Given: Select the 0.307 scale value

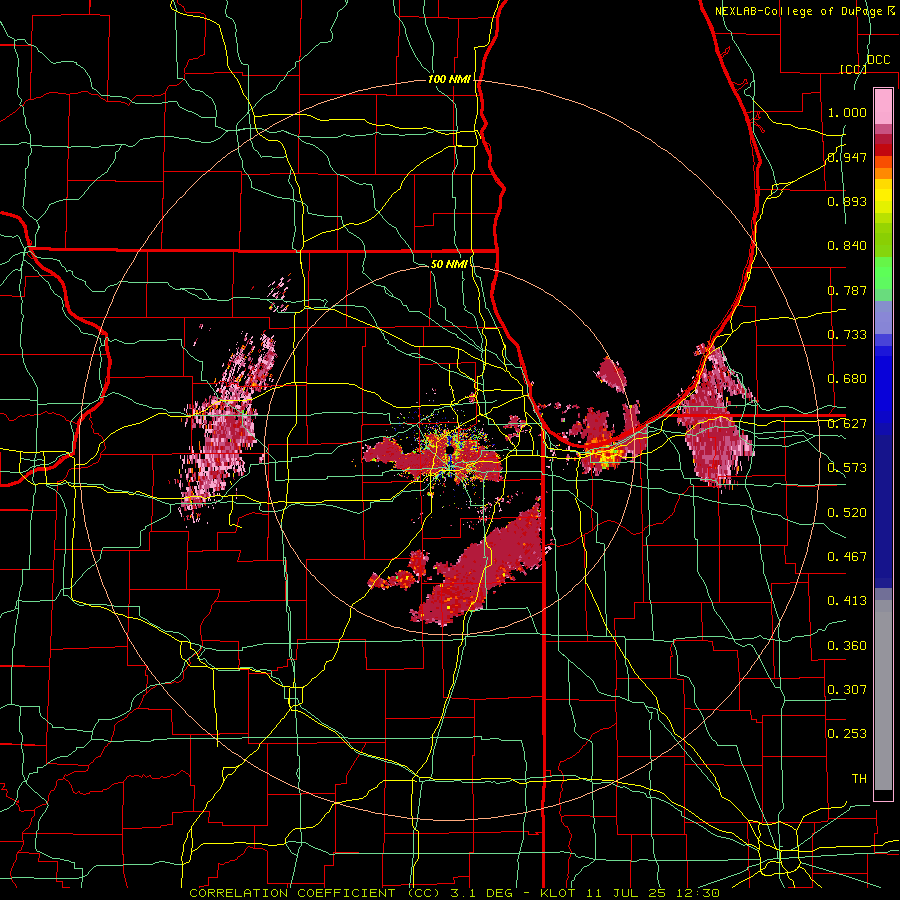Looking at the screenshot, I should click(x=847, y=690).
